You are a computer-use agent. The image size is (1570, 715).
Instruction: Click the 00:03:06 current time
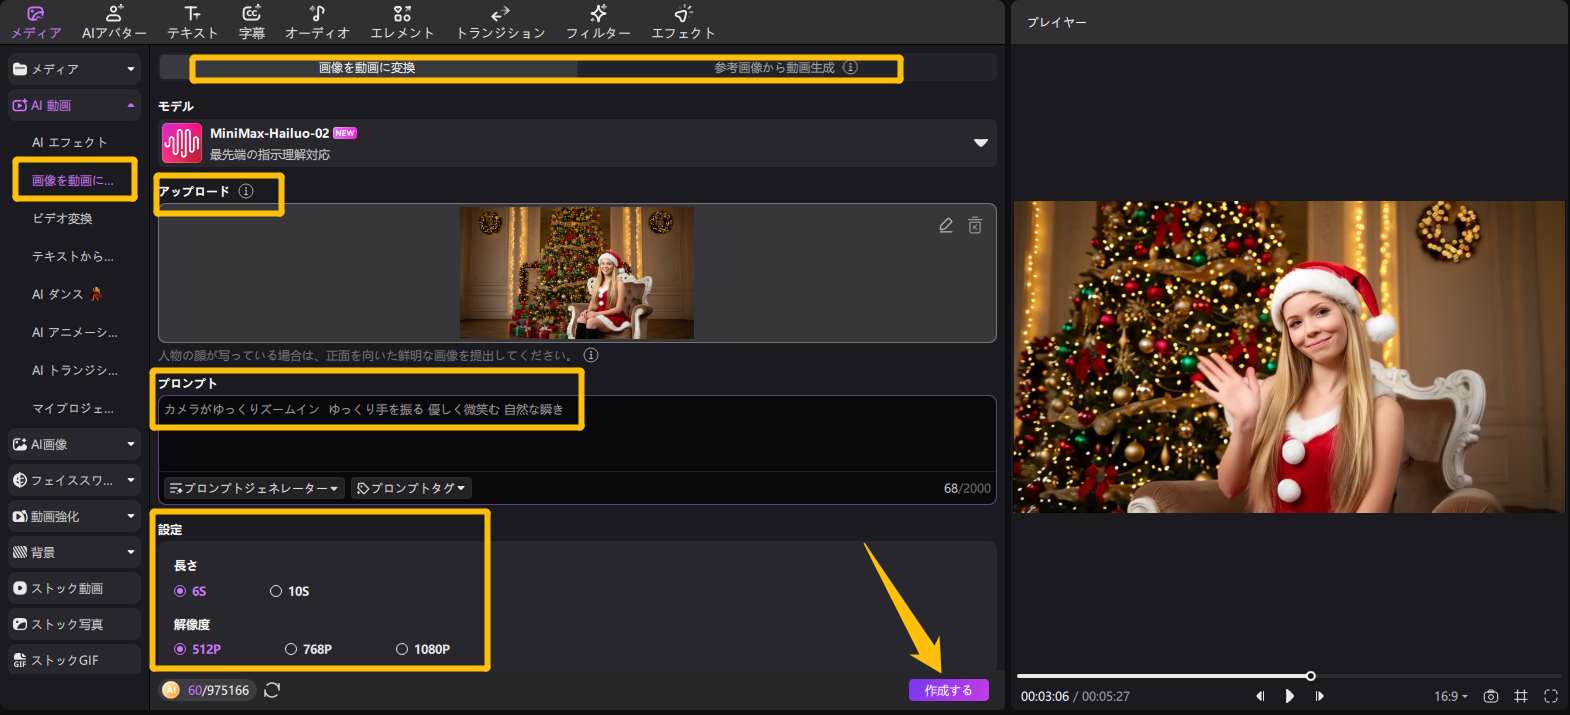point(1044,696)
